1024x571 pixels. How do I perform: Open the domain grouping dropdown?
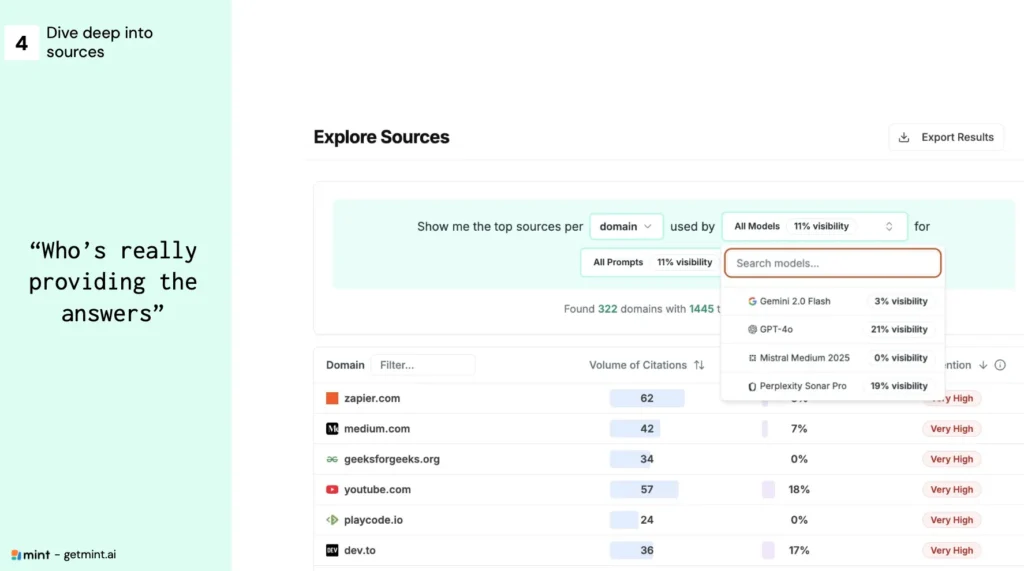[x=626, y=227]
